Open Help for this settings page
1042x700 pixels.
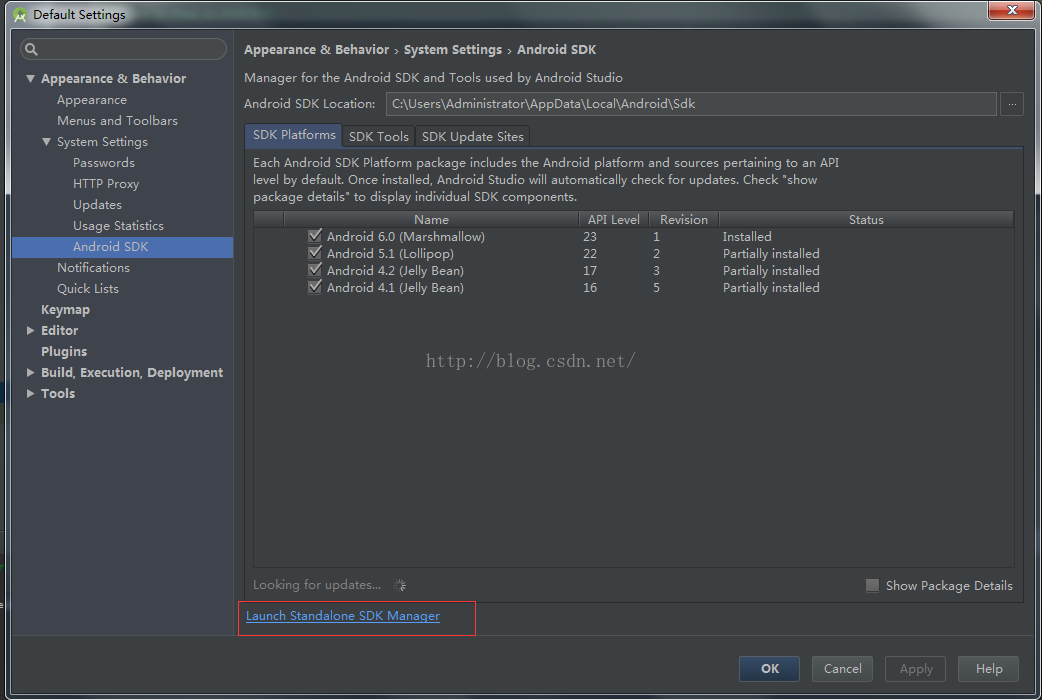click(989, 669)
